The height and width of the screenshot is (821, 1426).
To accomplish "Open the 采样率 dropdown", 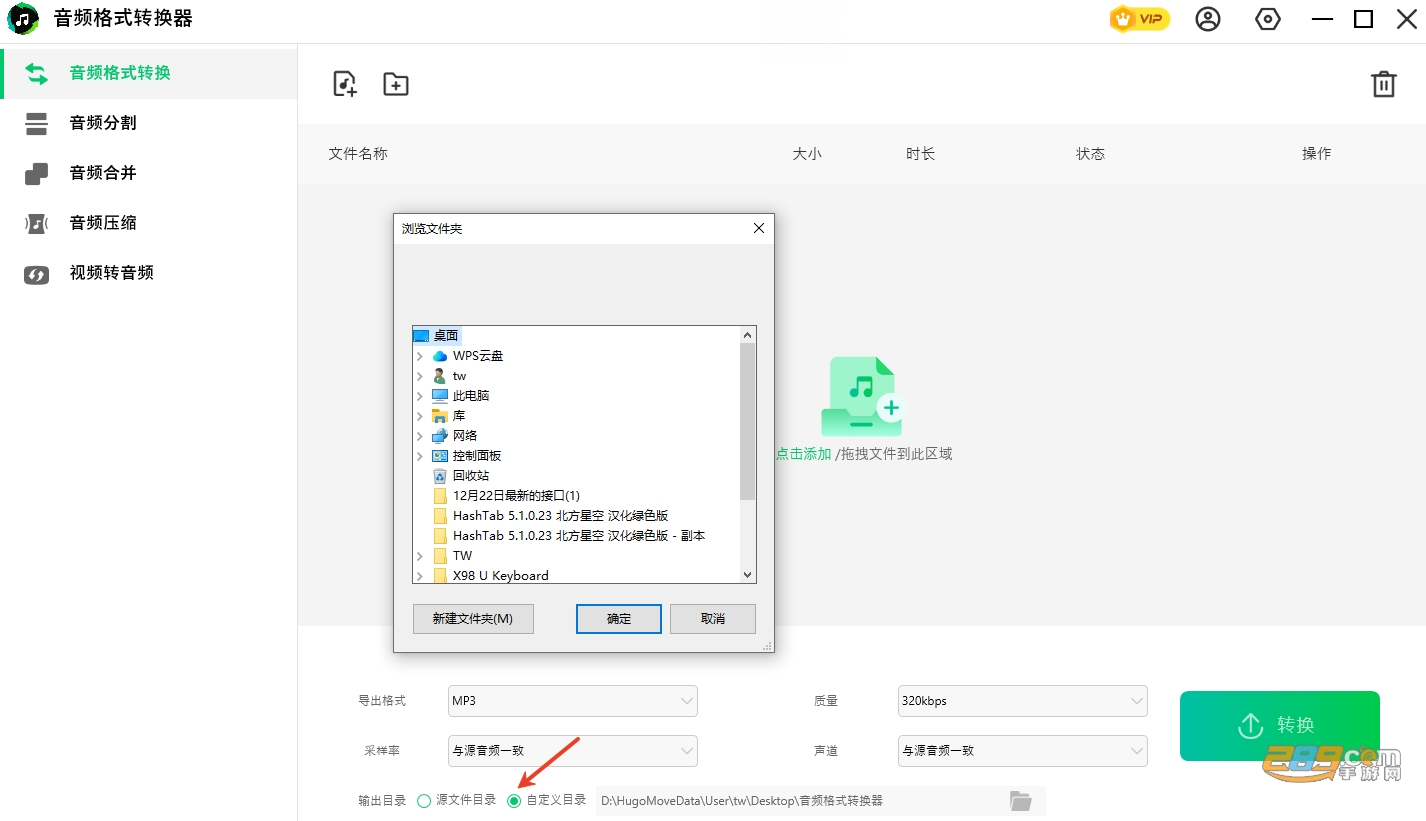I will [573, 751].
